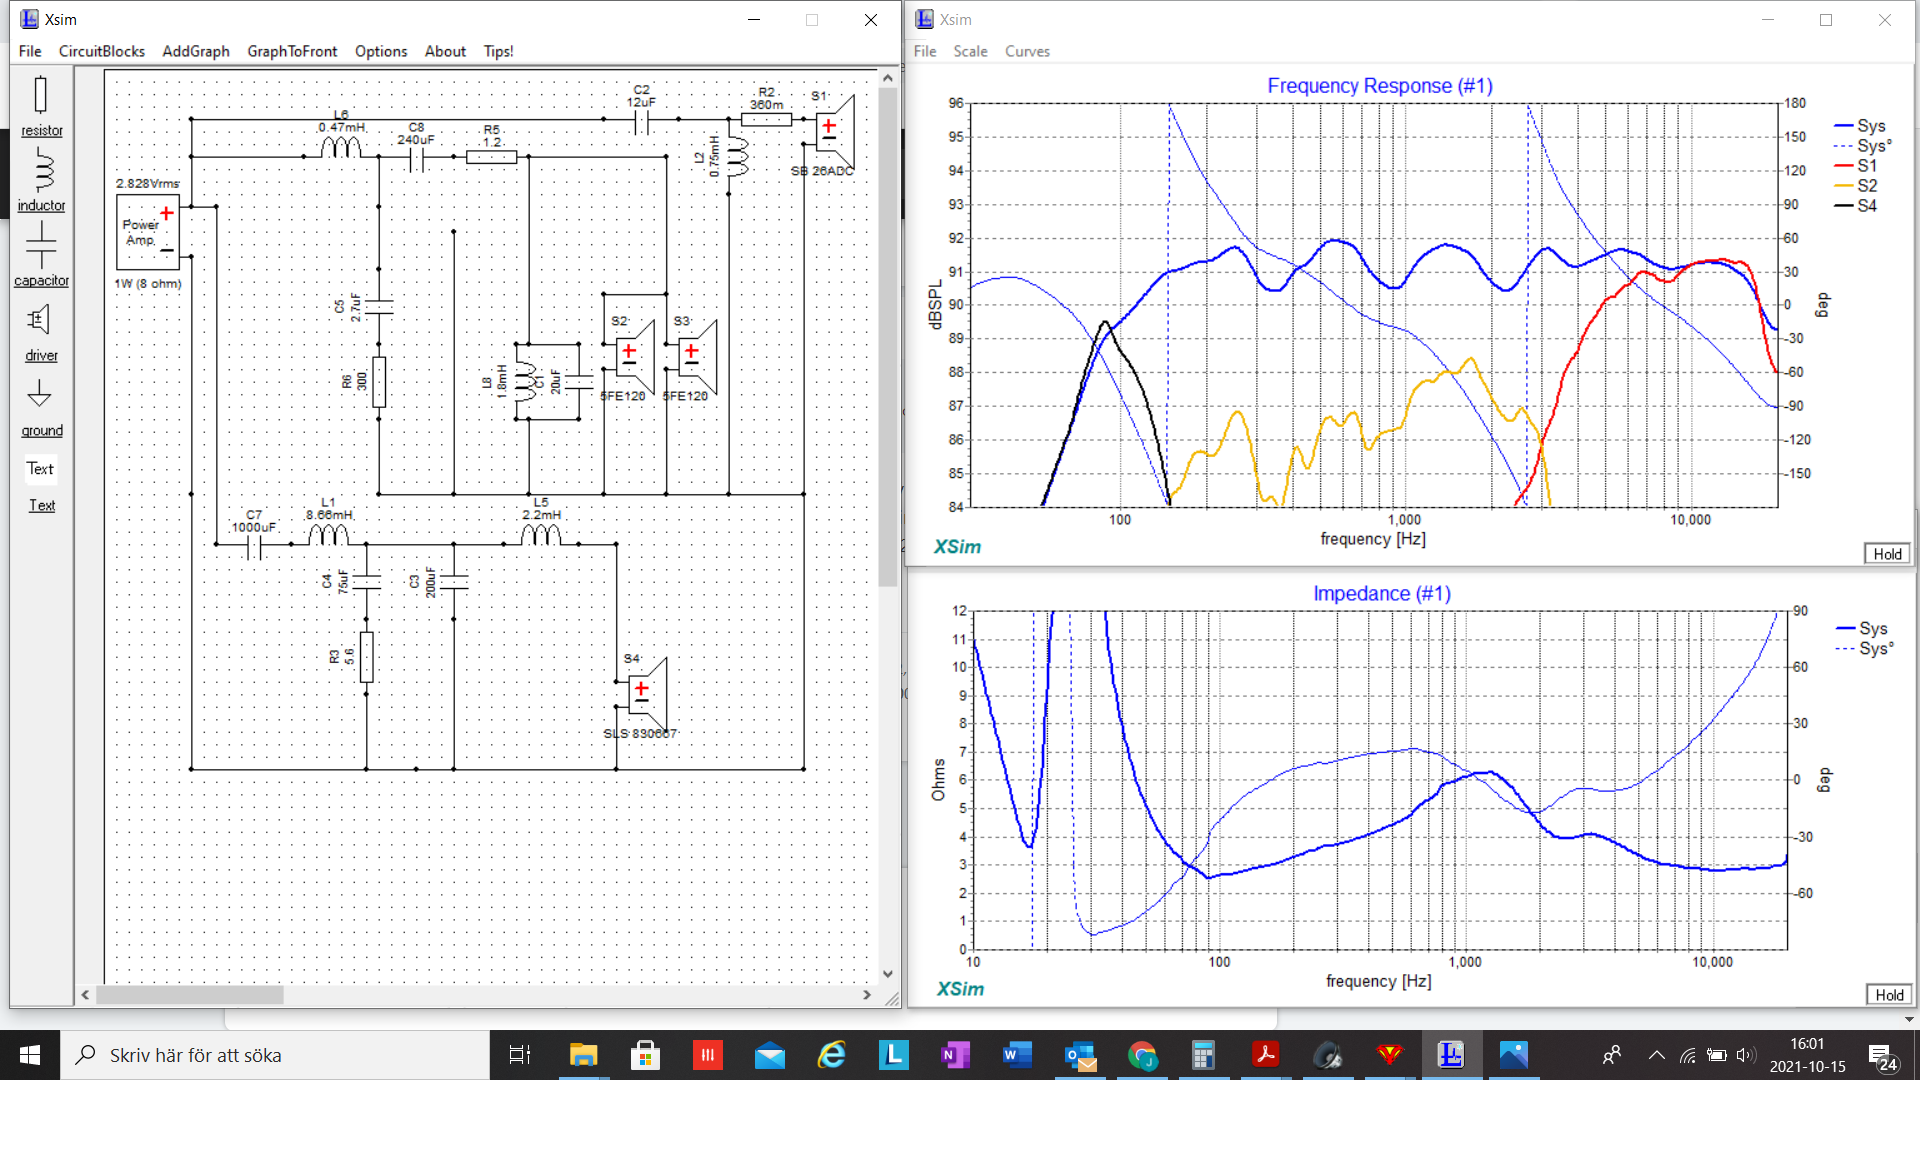Select inductor L6 0.47mH in schematic
Image resolution: width=1920 pixels, height=1152 pixels.
[341, 148]
